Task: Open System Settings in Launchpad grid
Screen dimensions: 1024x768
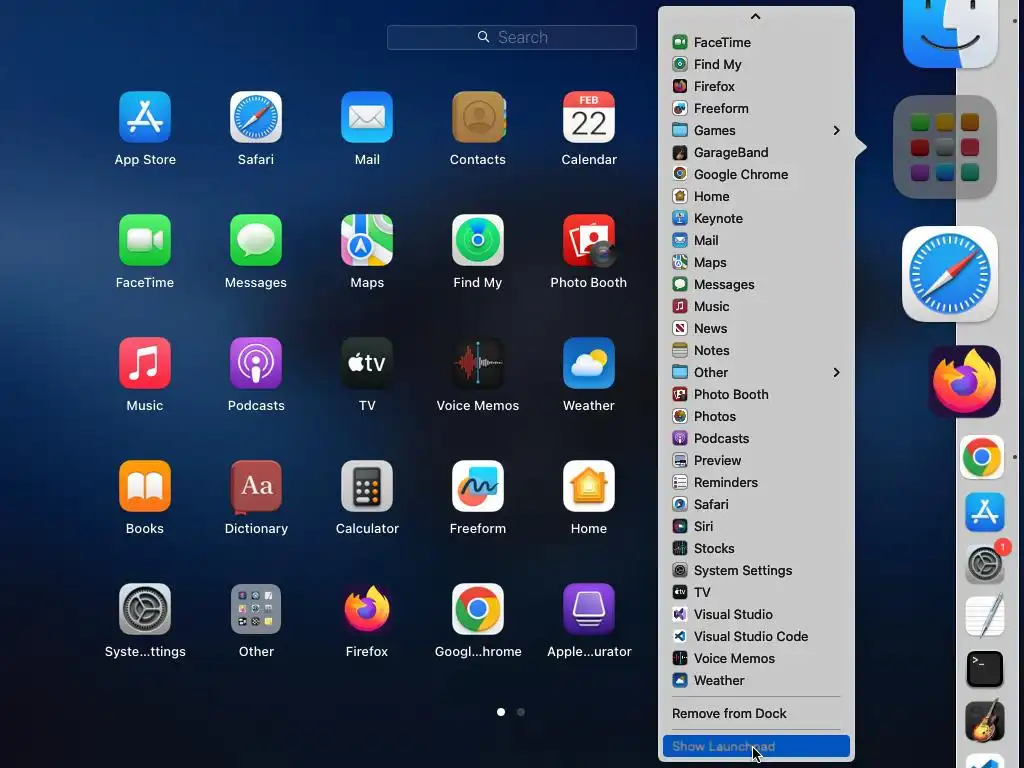Action: pos(145,609)
